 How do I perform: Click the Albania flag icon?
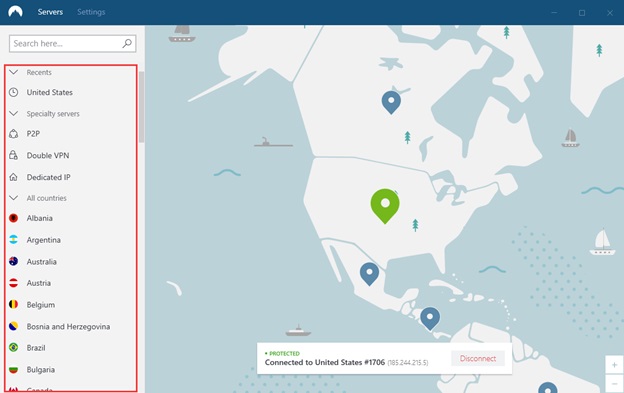(x=14, y=218)
